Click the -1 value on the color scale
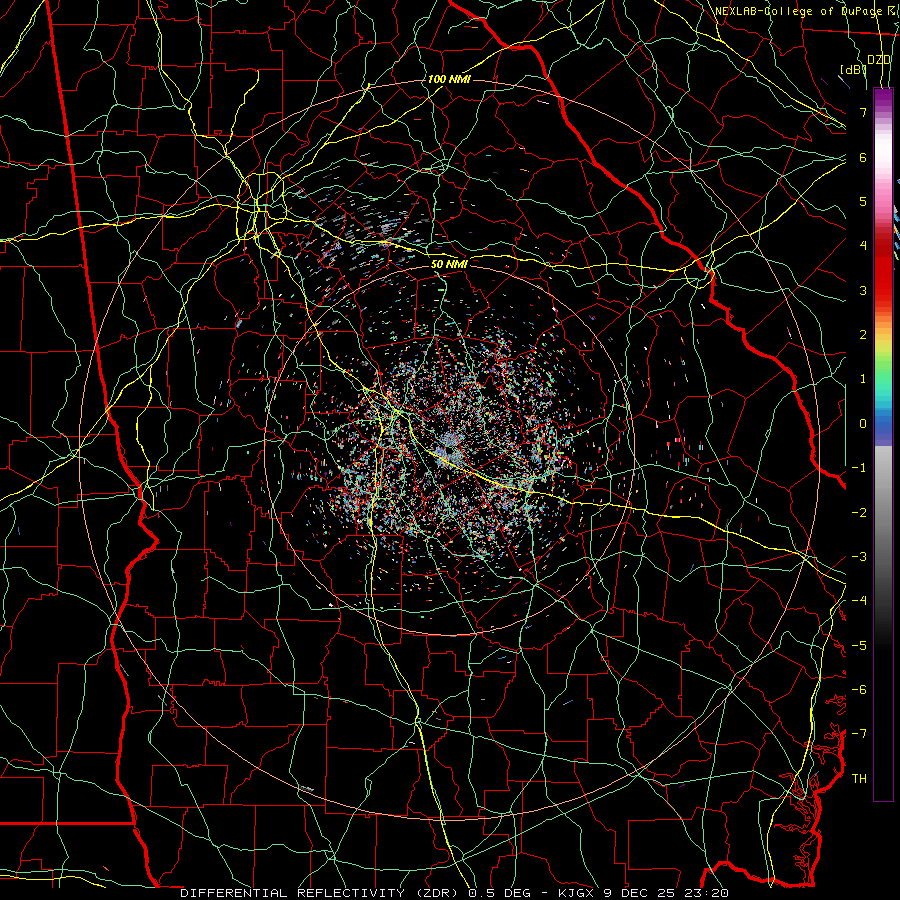Screen dimensions: 900x900 click(859, 468)
